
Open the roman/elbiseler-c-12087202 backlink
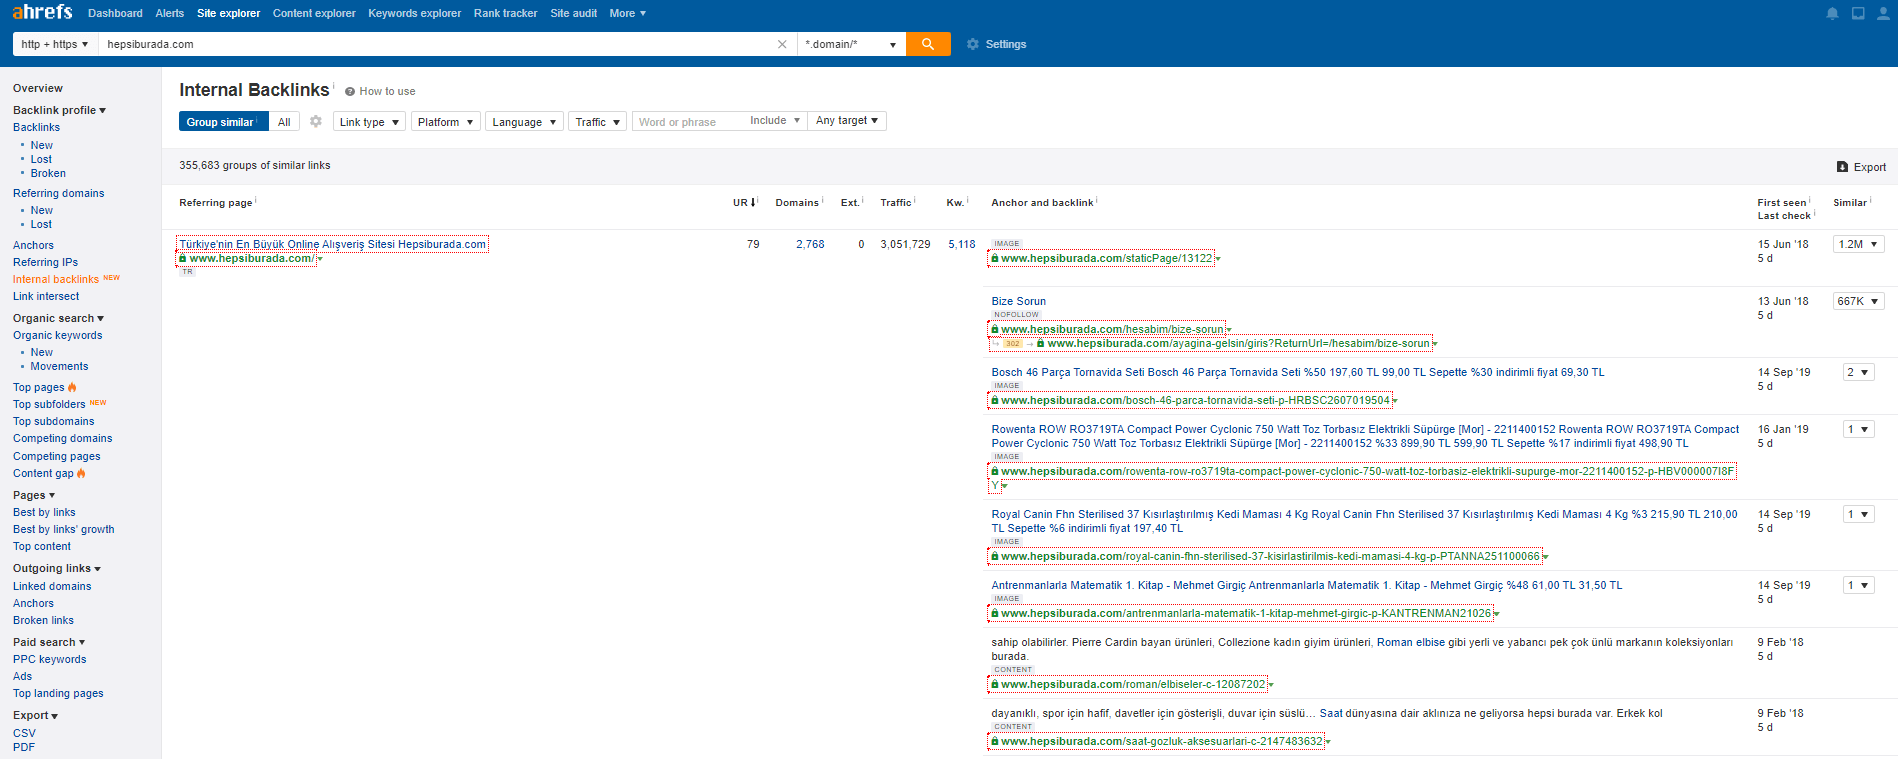(x=1133, y=684)
